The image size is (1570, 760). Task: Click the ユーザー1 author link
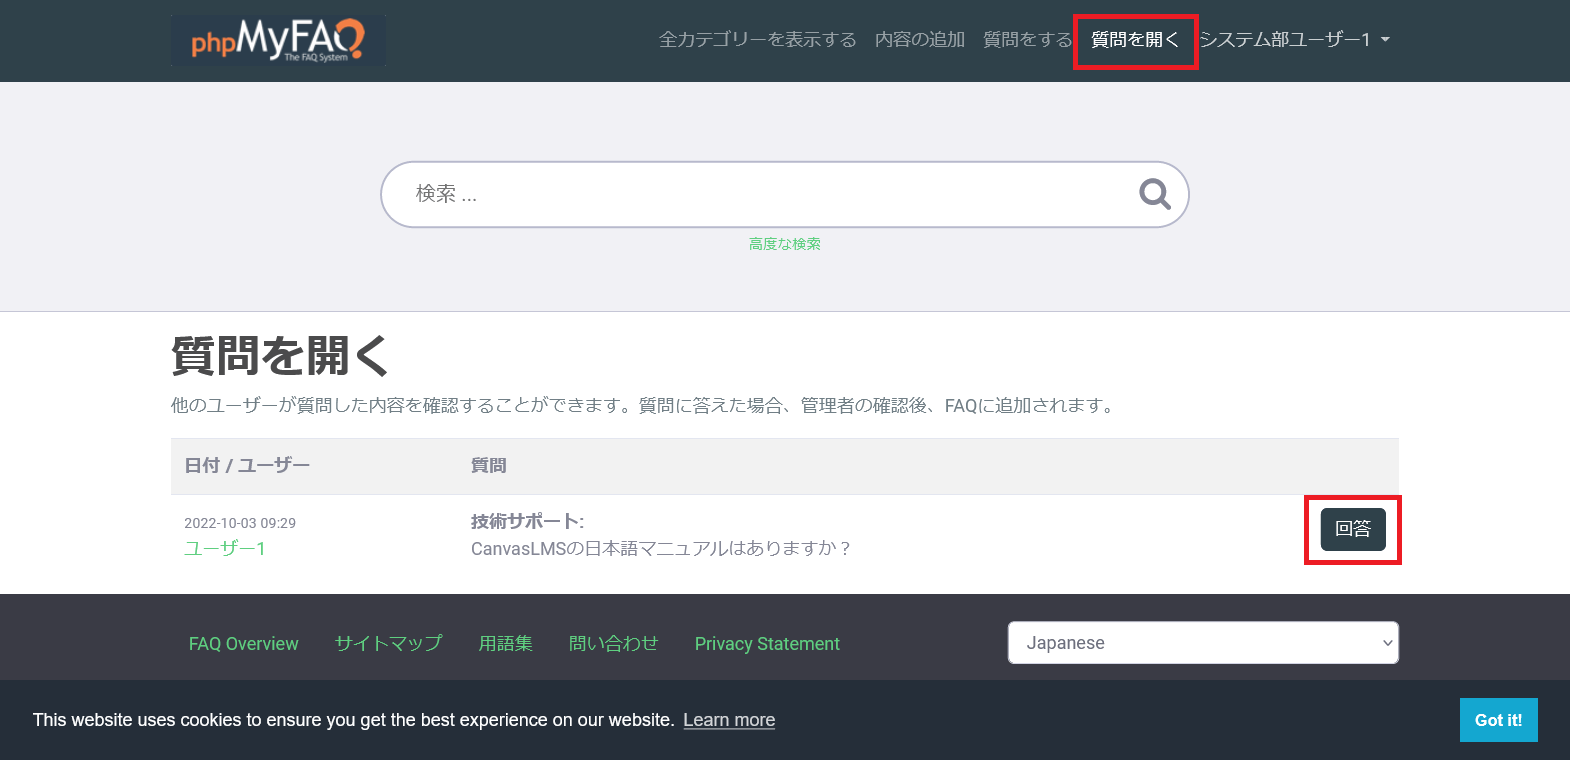[225, 548]
